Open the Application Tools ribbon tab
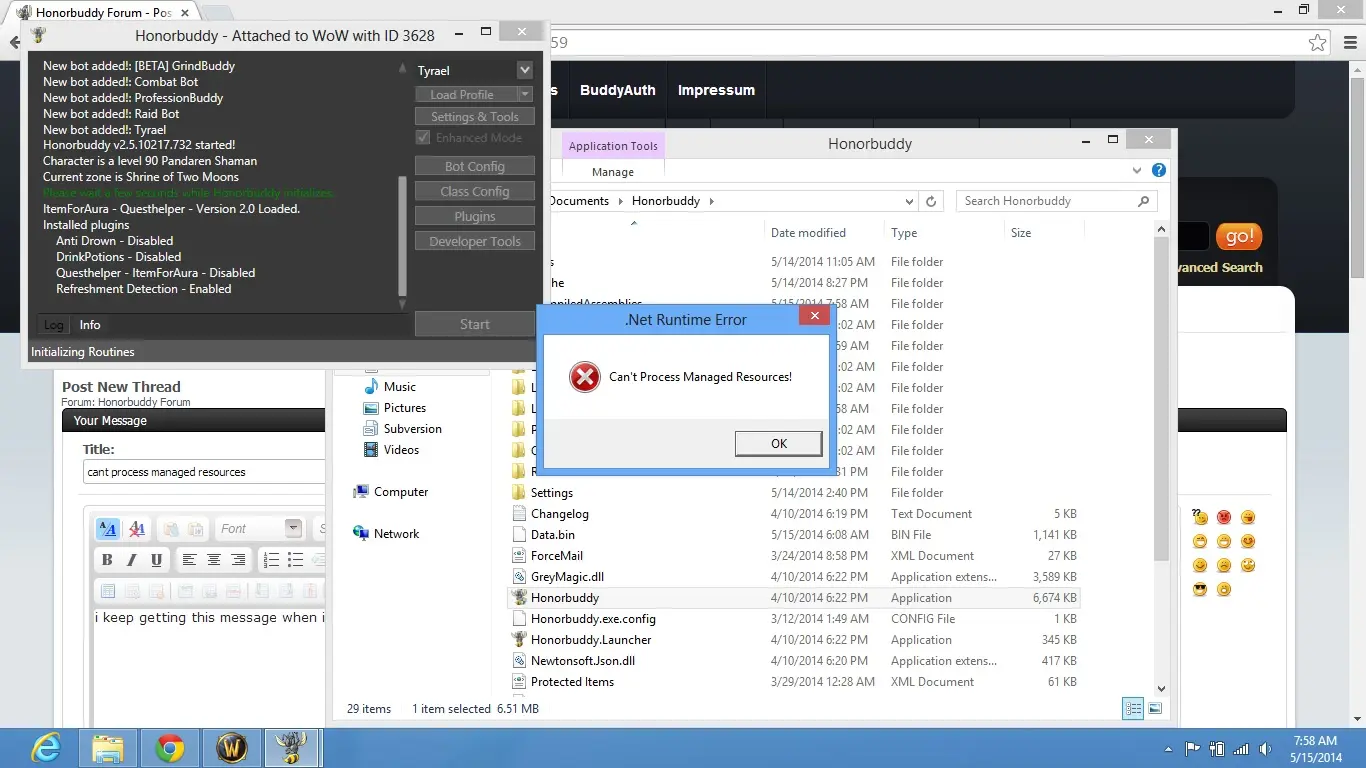 click(x=613, y=146)
